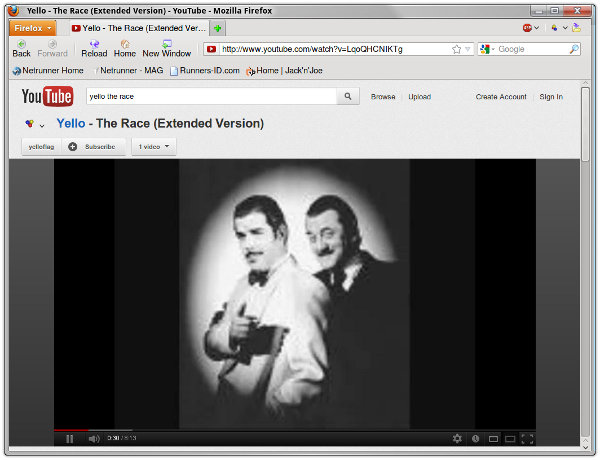Pause the video playback
Viewport: 600px width, 460px height.
(69, 439)
